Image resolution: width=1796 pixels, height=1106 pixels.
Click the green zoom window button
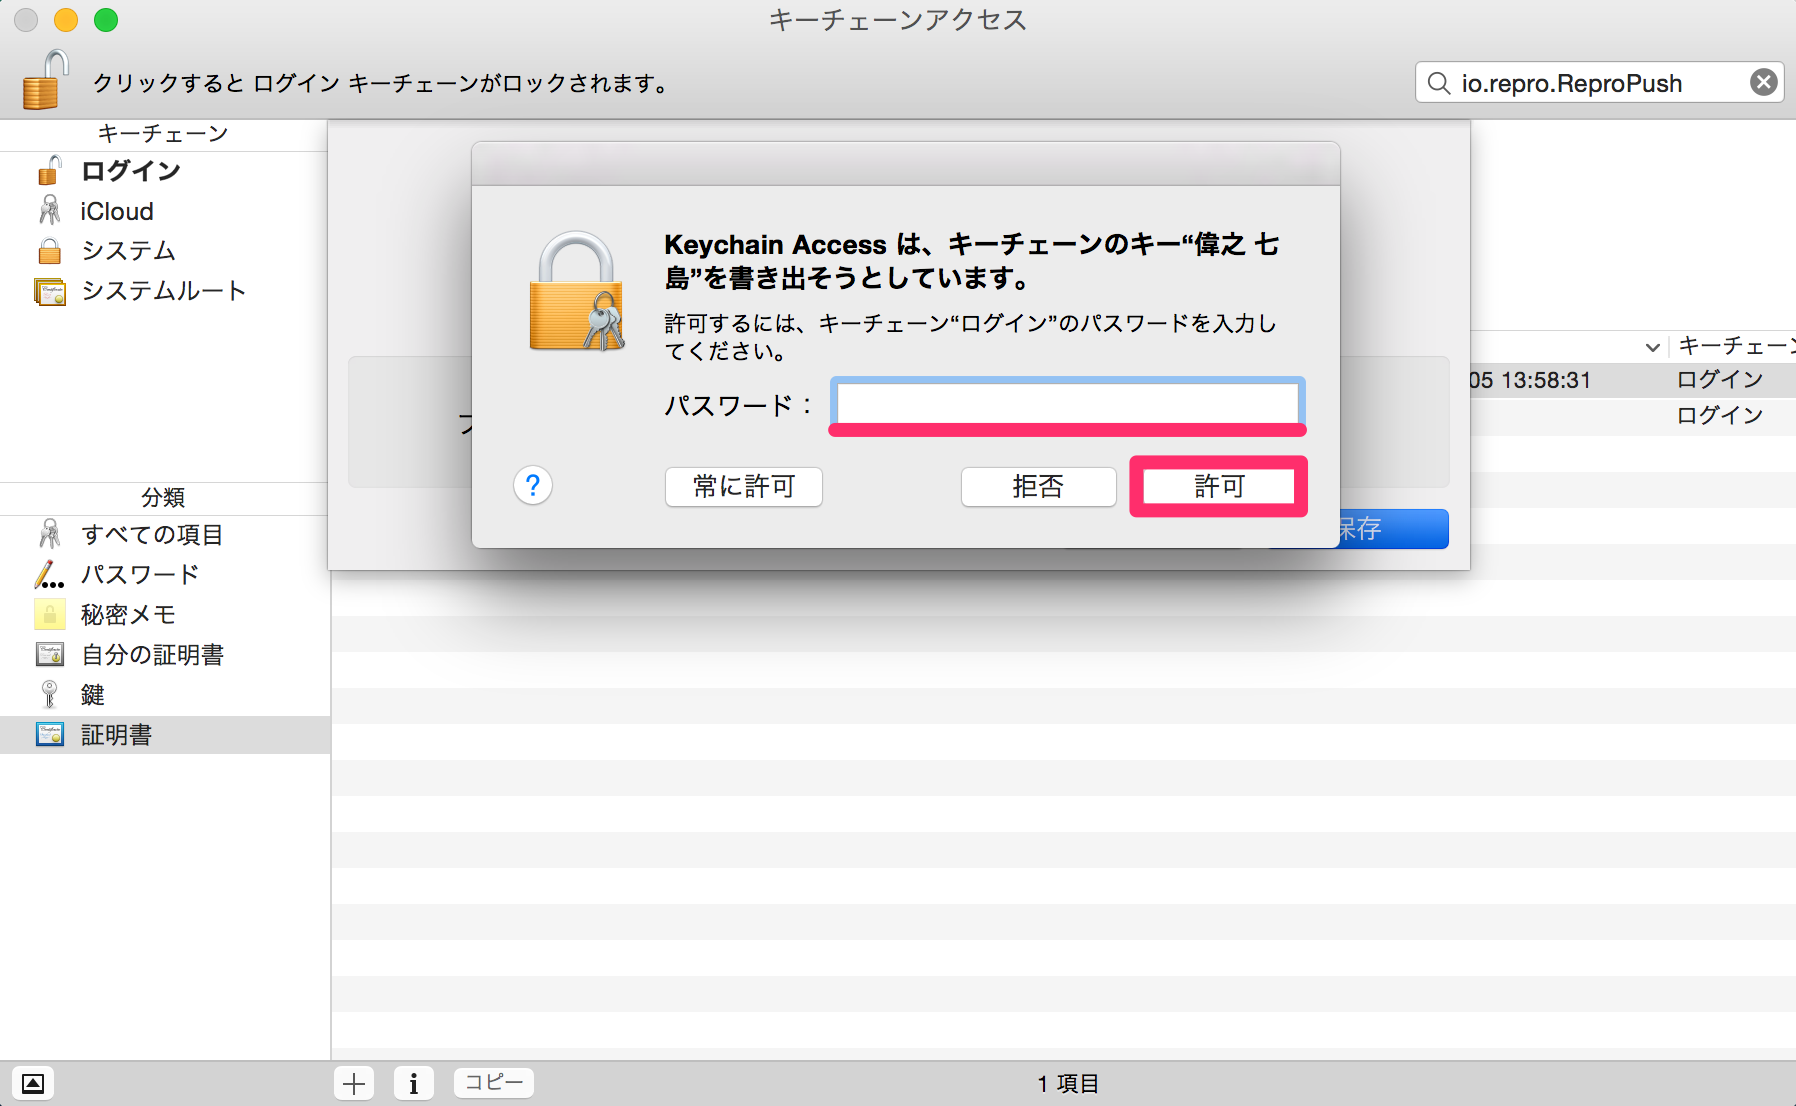[x=106, y=20]
